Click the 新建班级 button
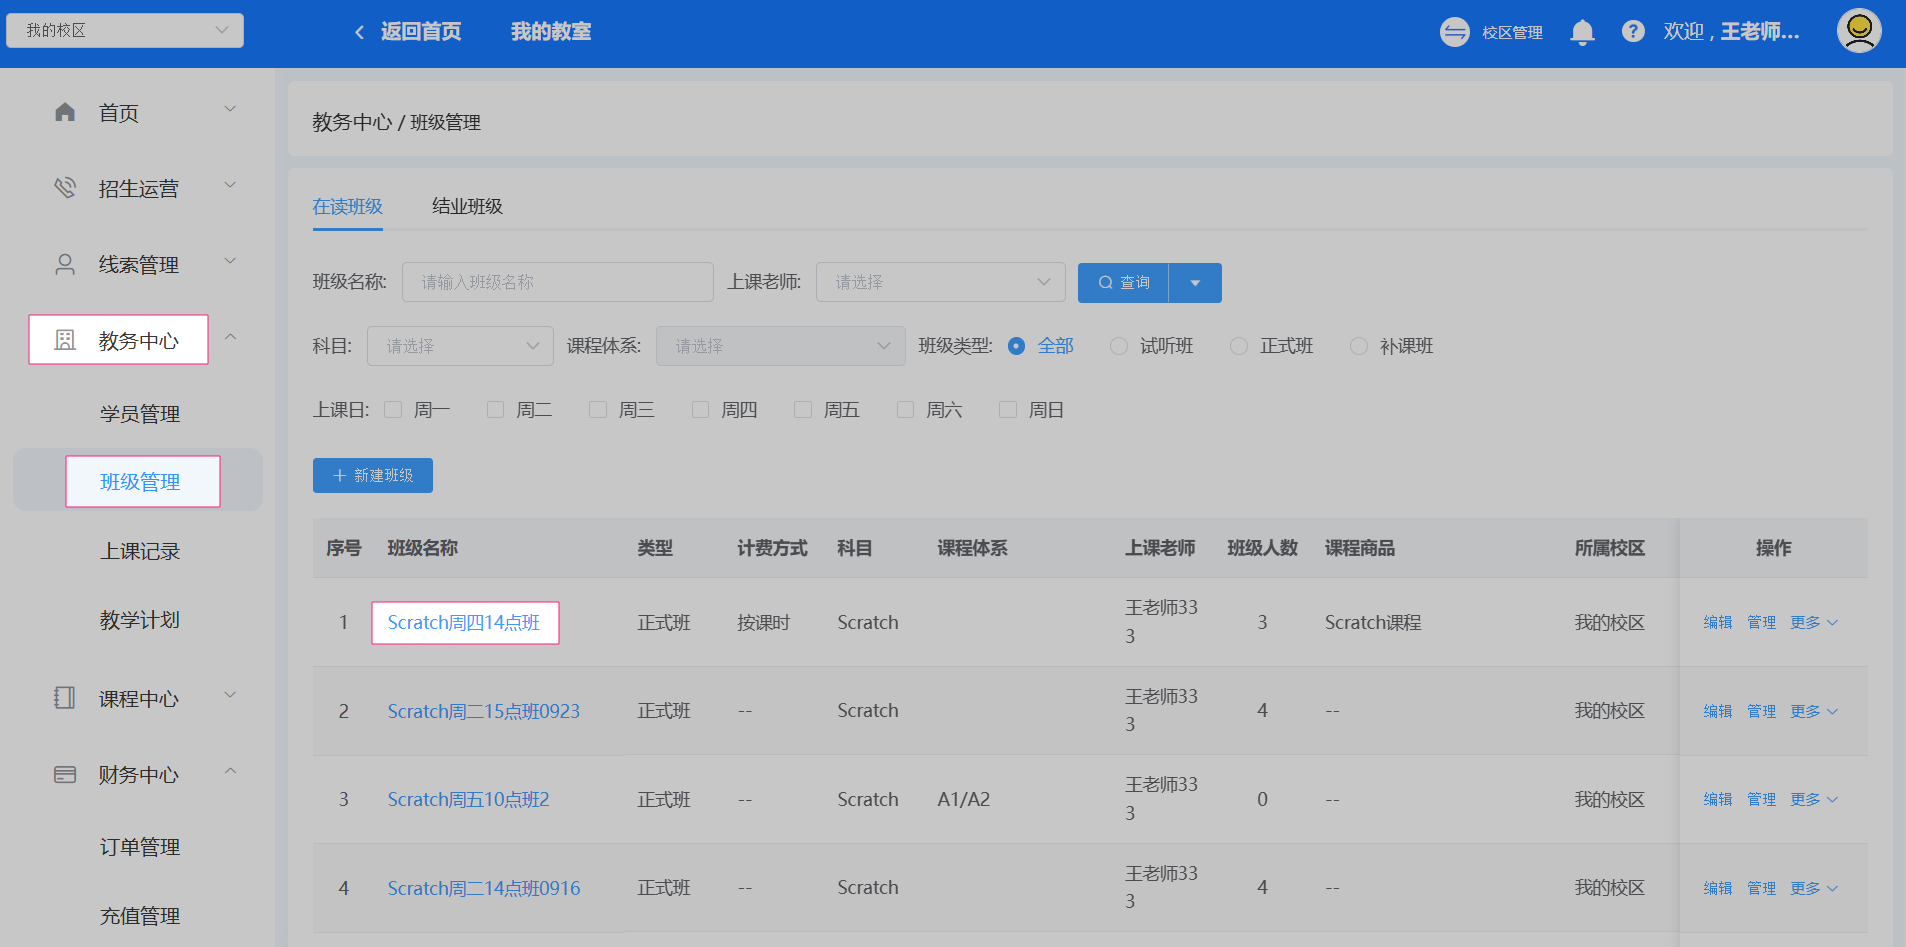The image size is (1906, 947). click(x=373, y=475)
